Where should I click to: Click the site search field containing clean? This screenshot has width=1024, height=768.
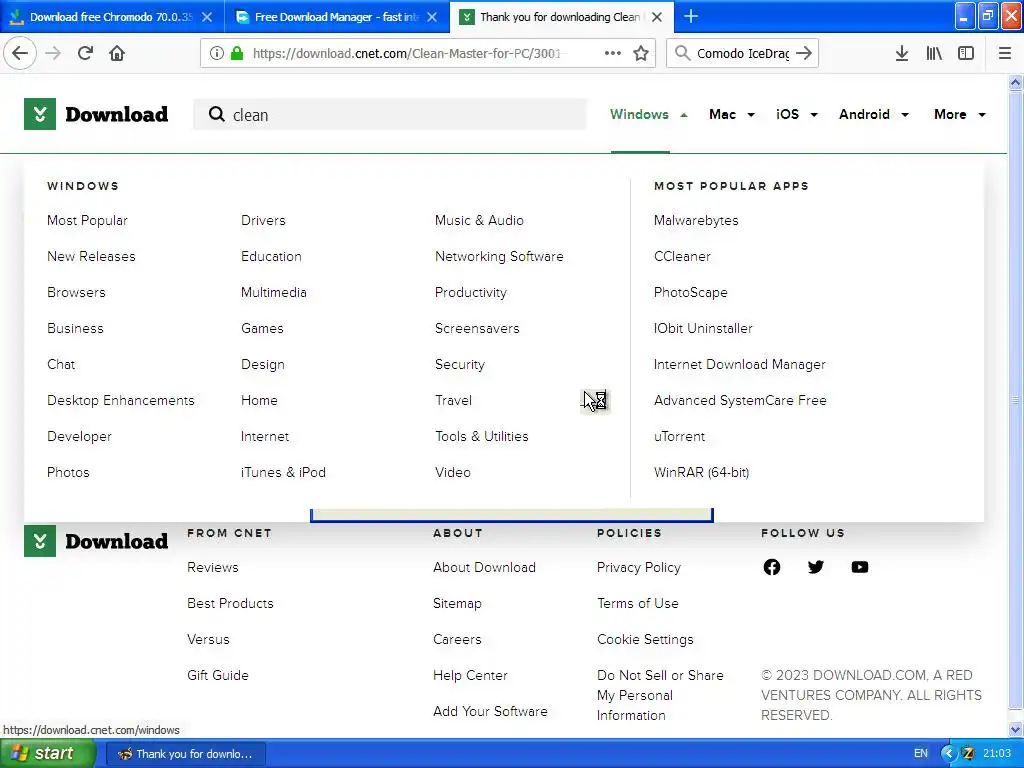tap(390, 114)
